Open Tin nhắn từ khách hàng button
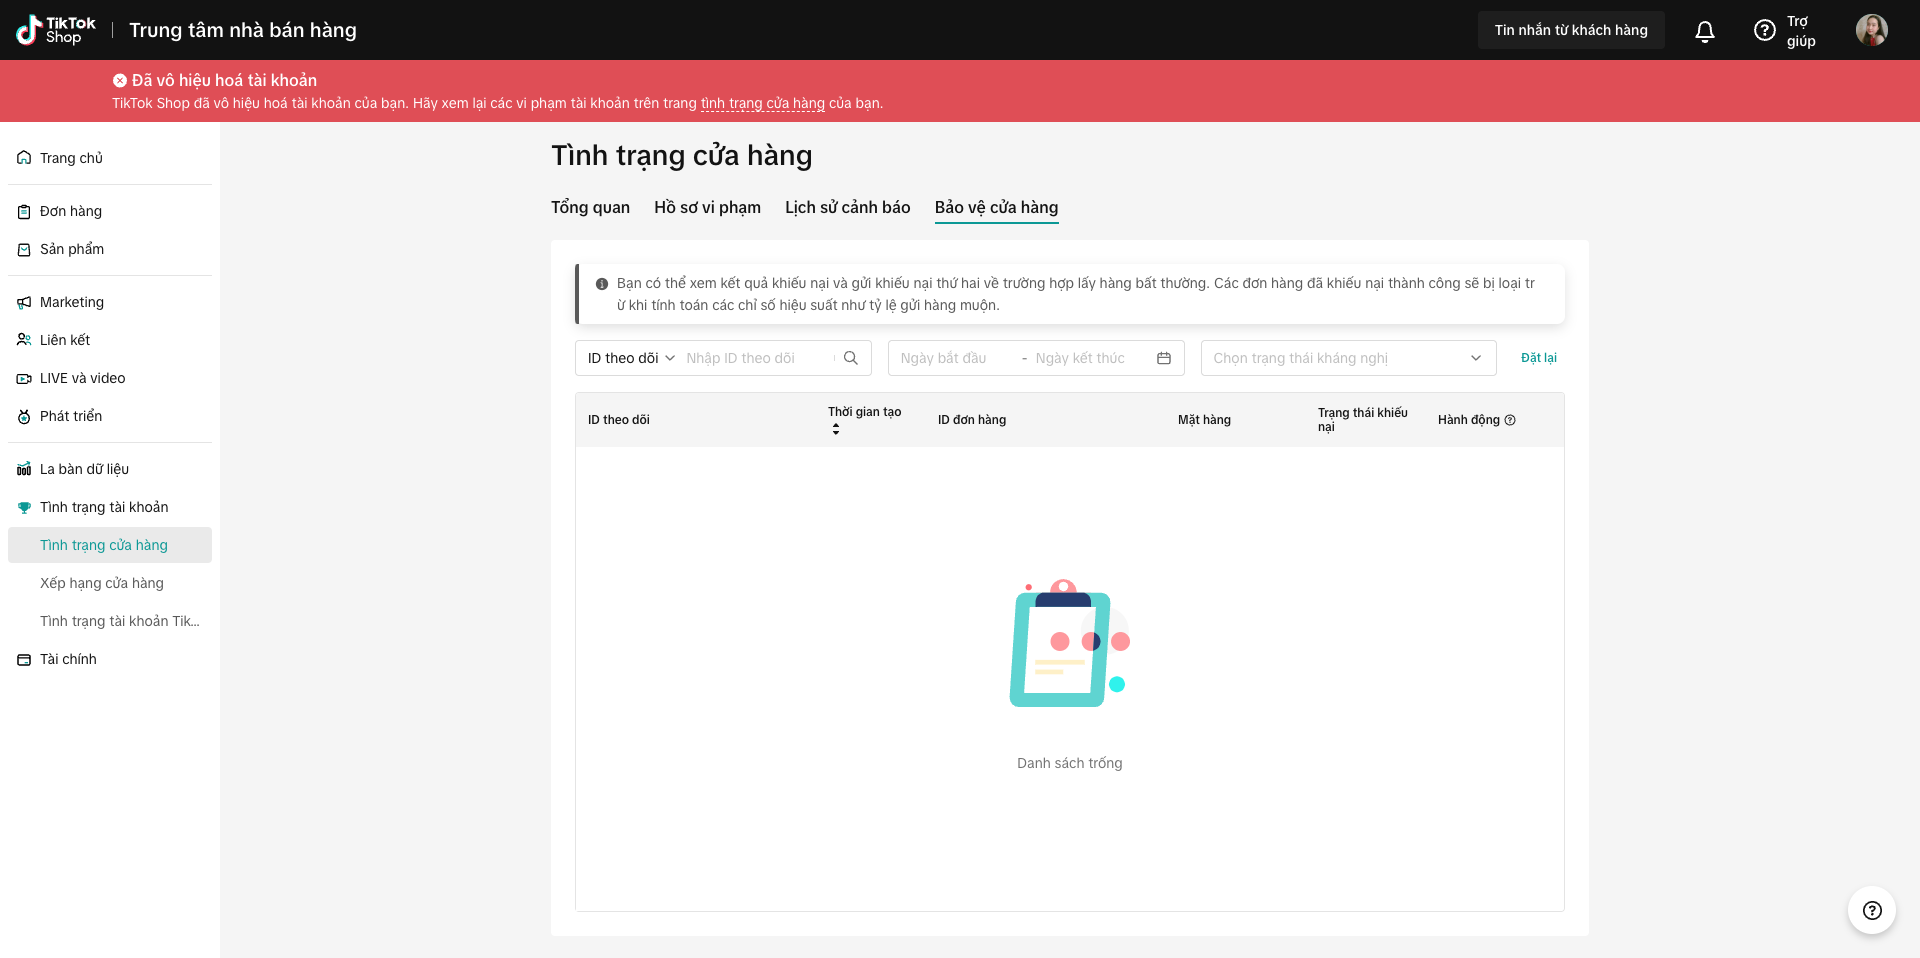 click(1570, 30)
